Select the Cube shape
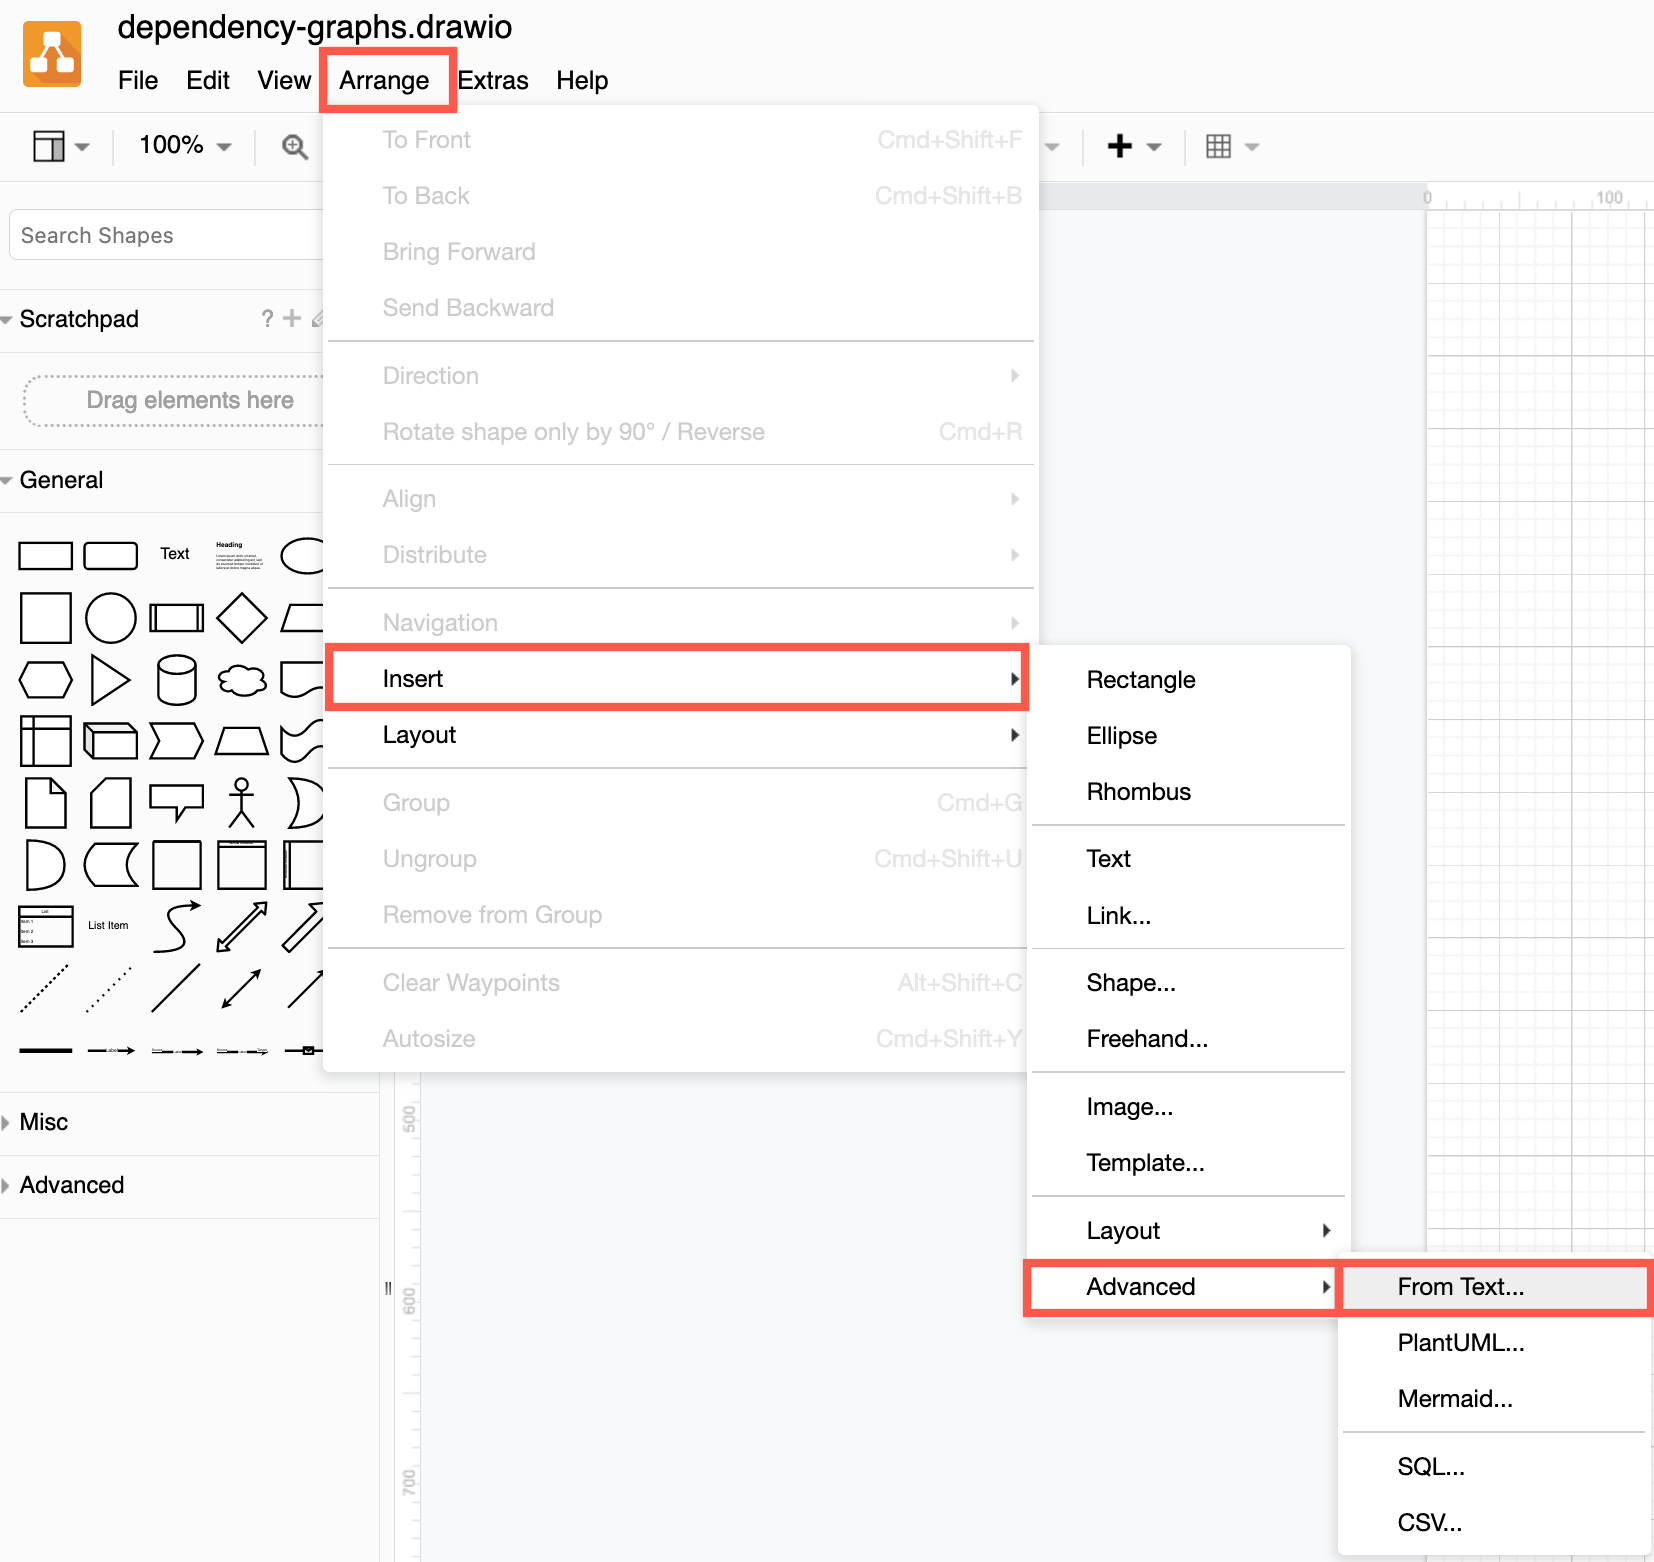This screenshot has width=1654, height=1562. tap(111, 741)
